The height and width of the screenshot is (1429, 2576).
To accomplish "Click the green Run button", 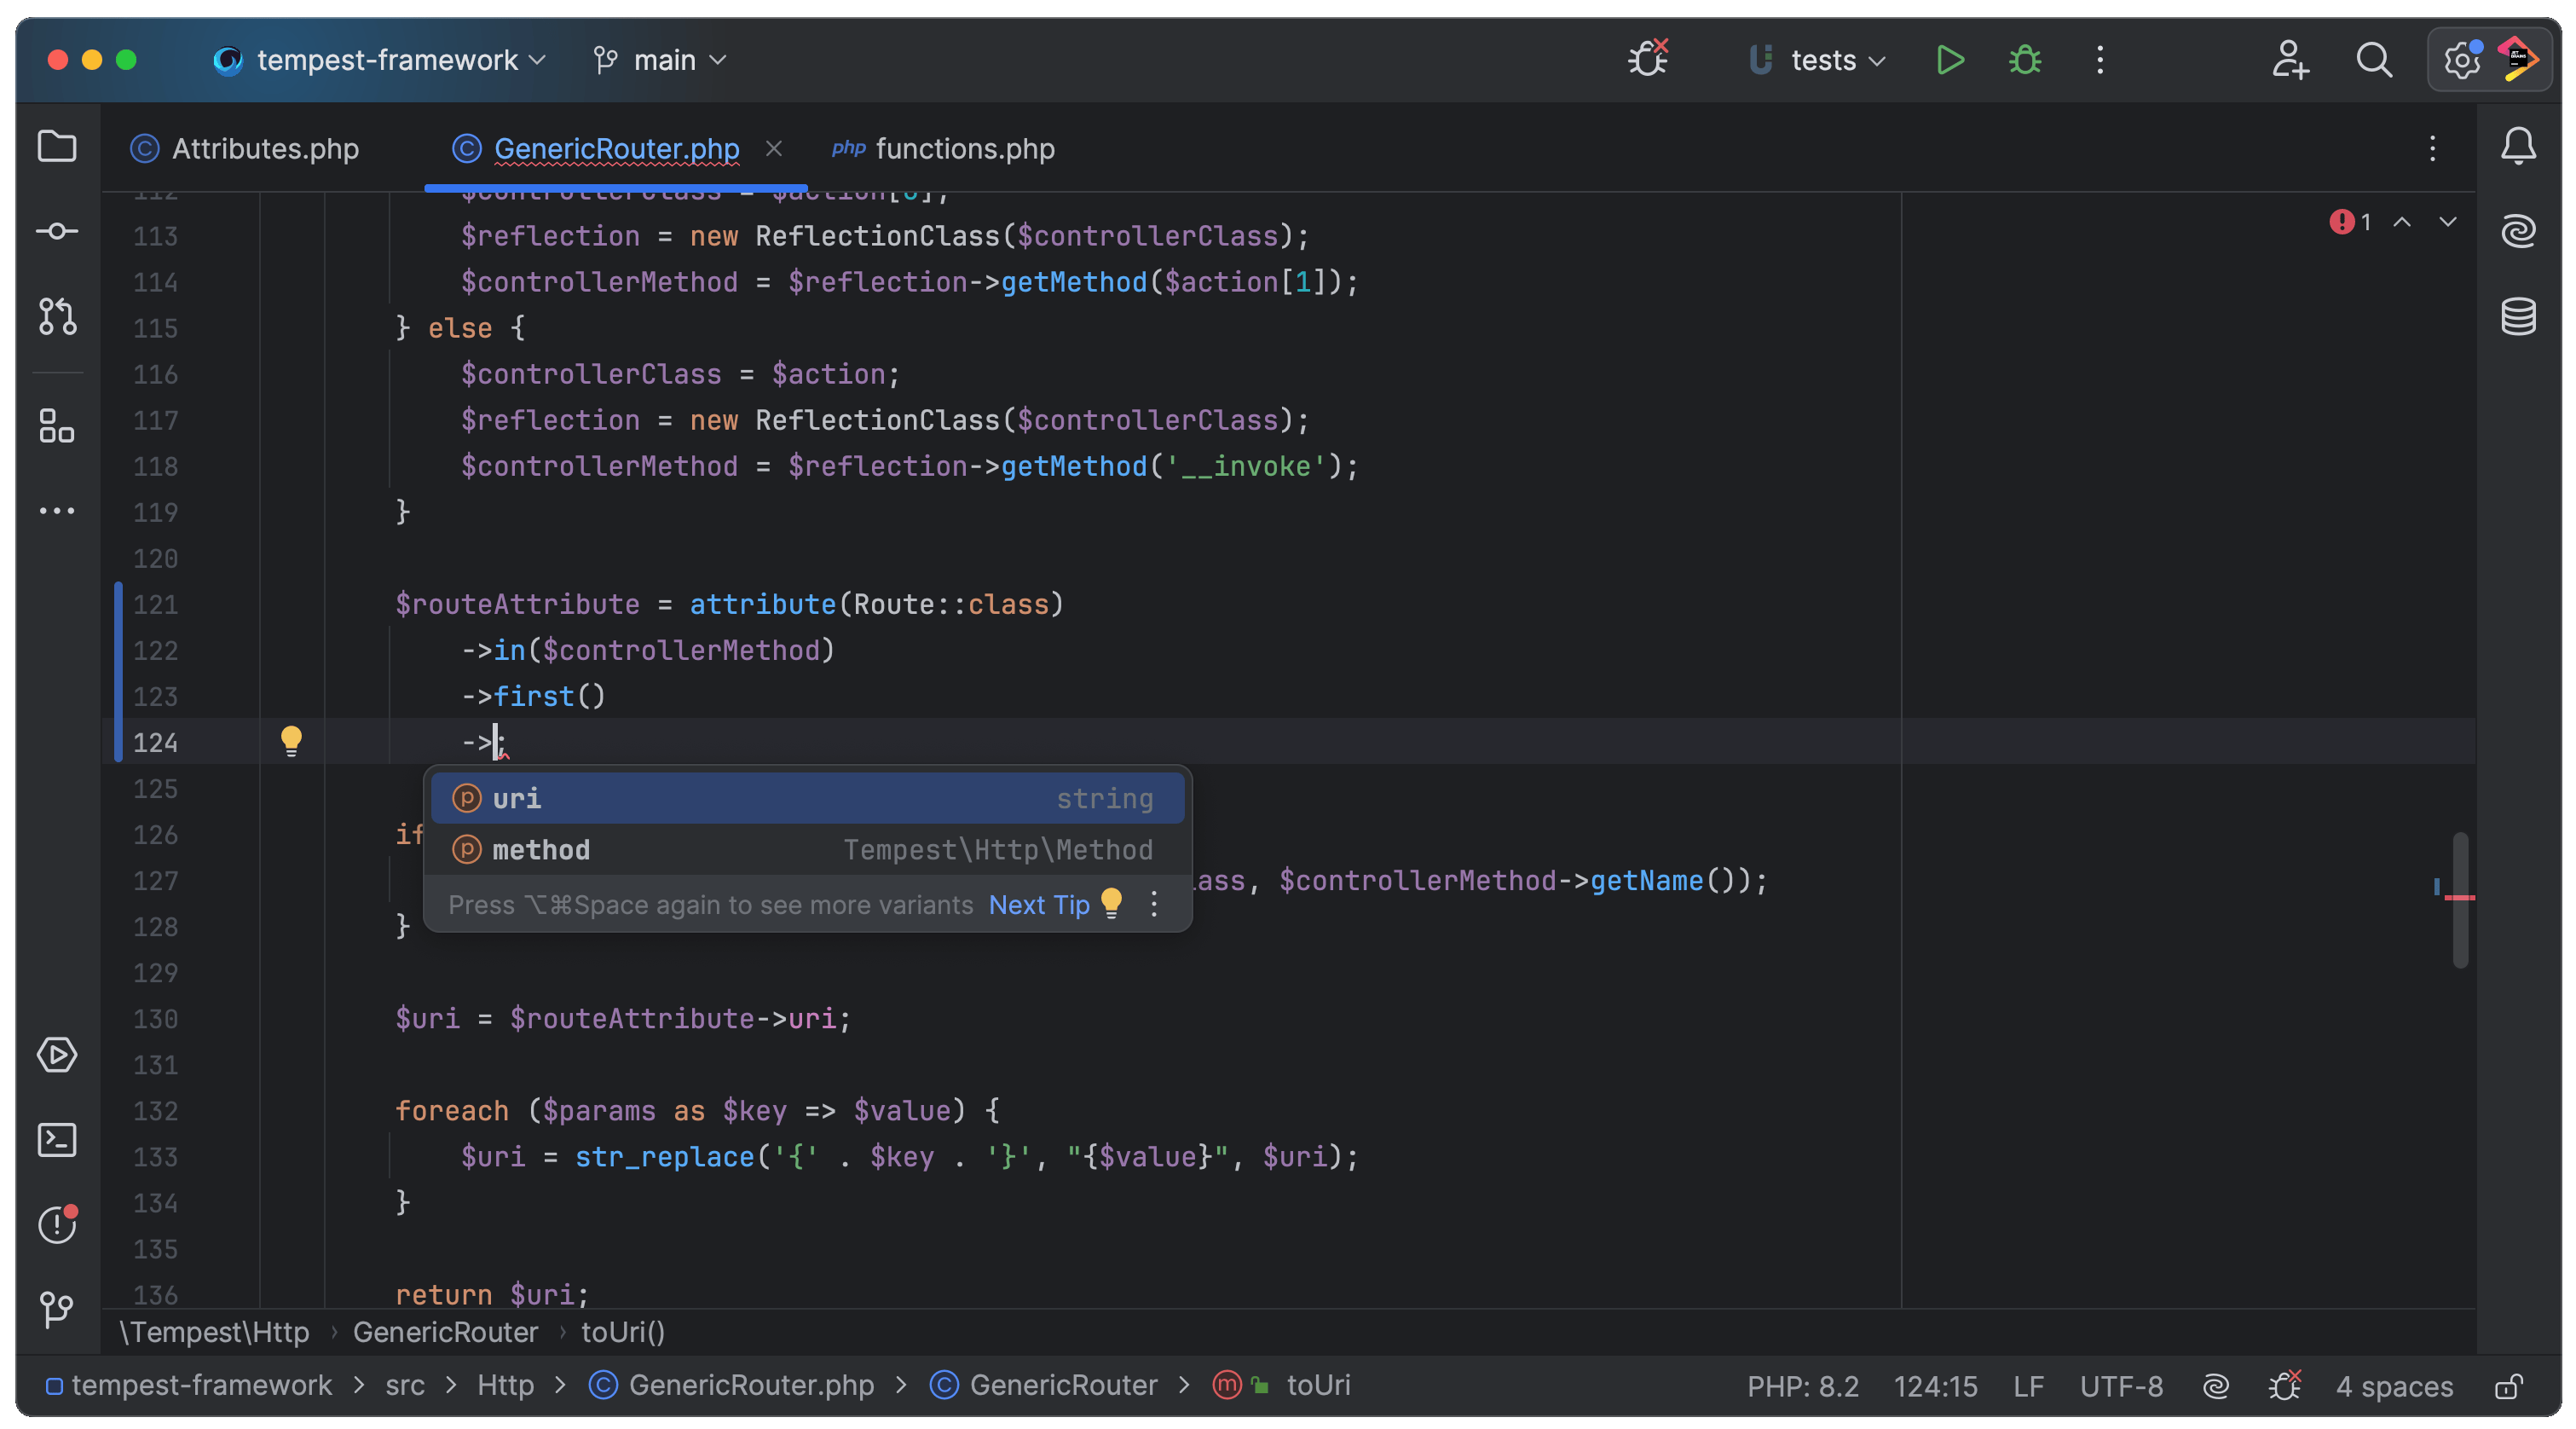I will tap(1949, 60).
